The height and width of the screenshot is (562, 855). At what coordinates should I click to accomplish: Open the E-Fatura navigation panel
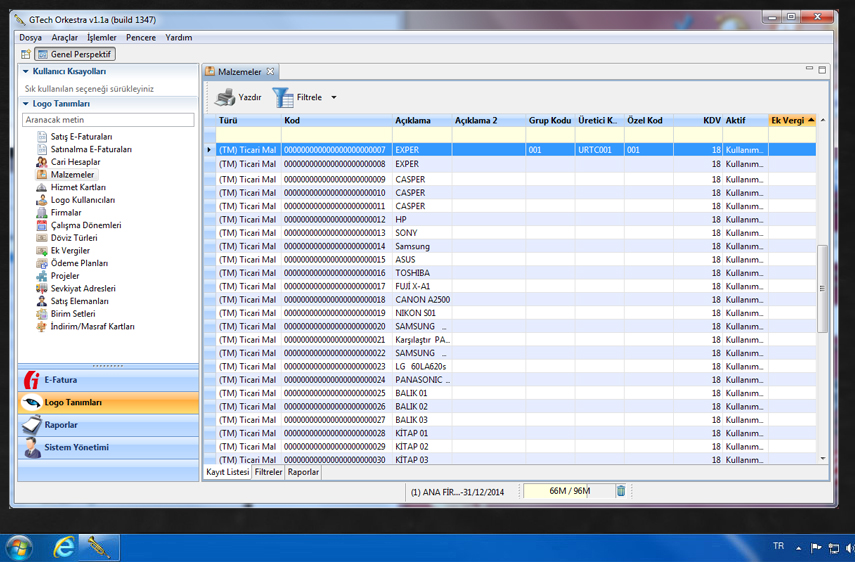pos(108,380)
